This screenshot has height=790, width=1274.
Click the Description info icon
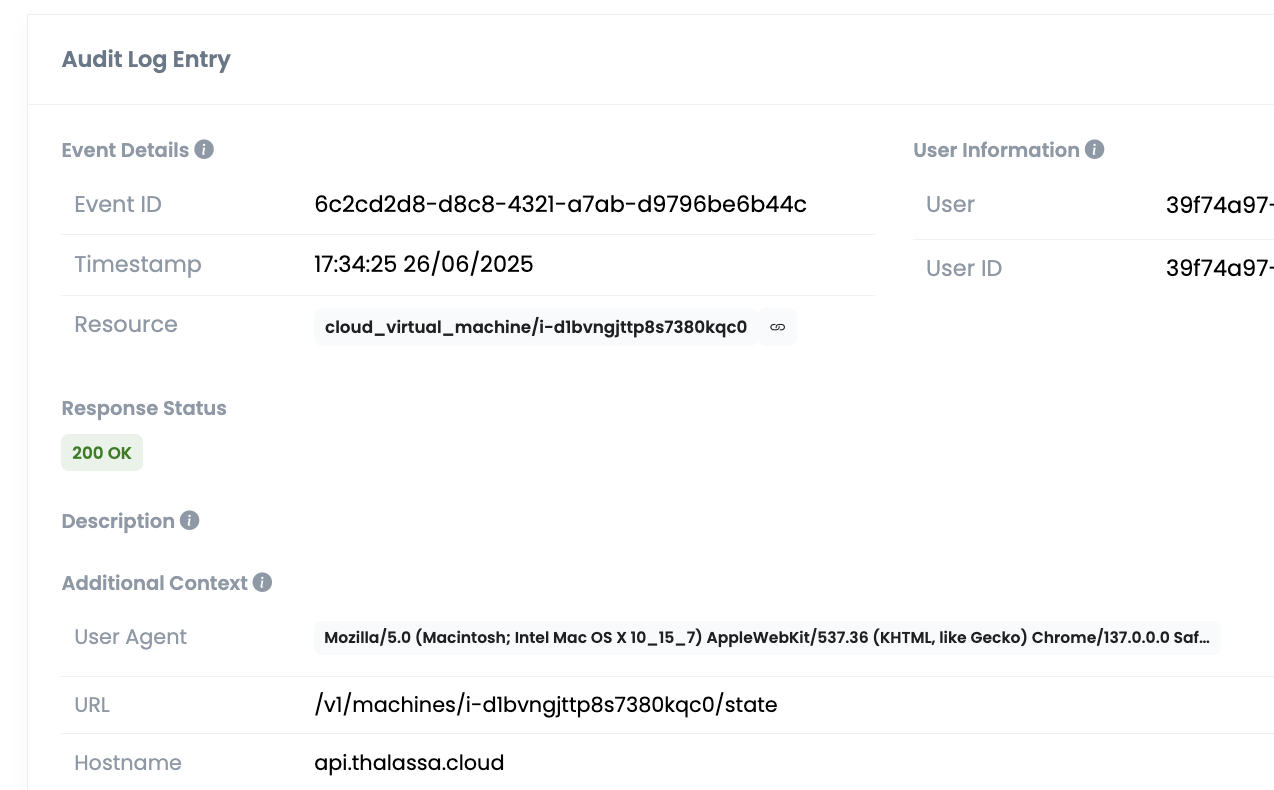pos(189,520)
